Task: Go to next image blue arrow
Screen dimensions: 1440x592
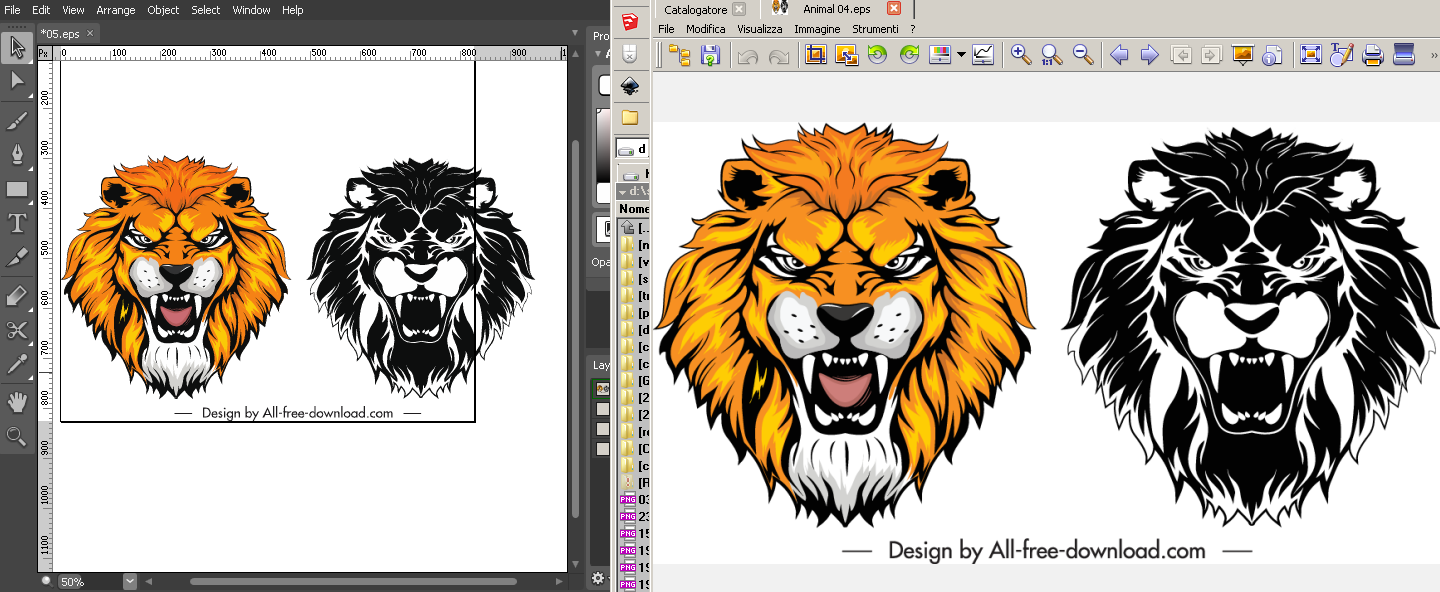Action: (1150, 55)
